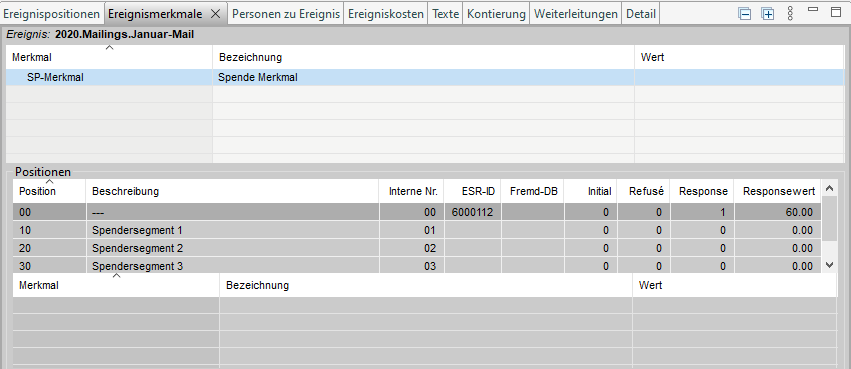Switch to the Ereigniskosten tab
This screenshot has height=369, width=851.
pyautogui.click(x=386, y=14)
